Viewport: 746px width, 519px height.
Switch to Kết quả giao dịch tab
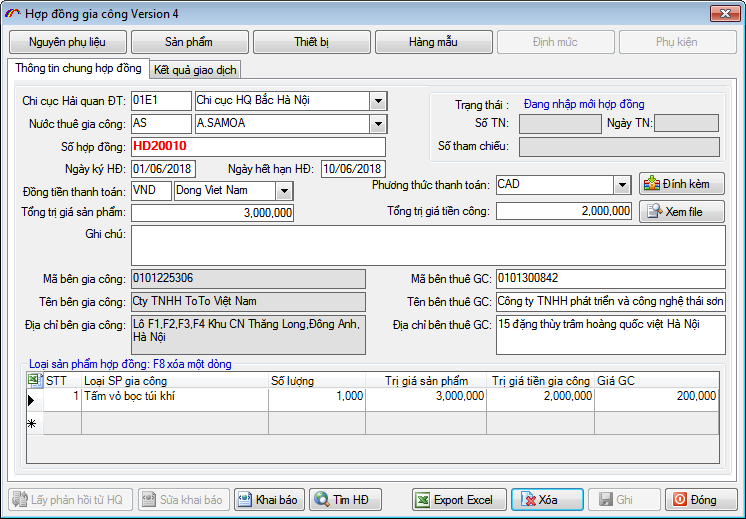[196, 70]
